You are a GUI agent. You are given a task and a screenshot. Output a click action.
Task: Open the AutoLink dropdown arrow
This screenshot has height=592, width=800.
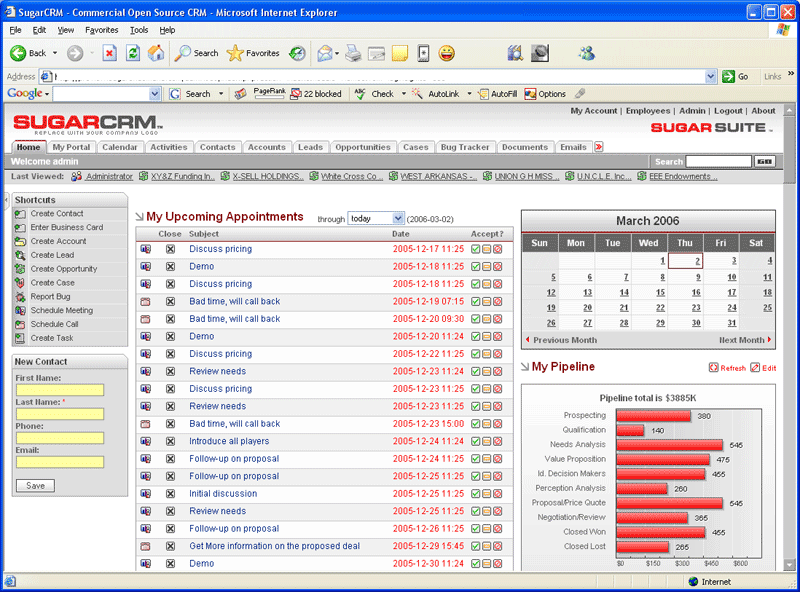click(x=469, y=94)
